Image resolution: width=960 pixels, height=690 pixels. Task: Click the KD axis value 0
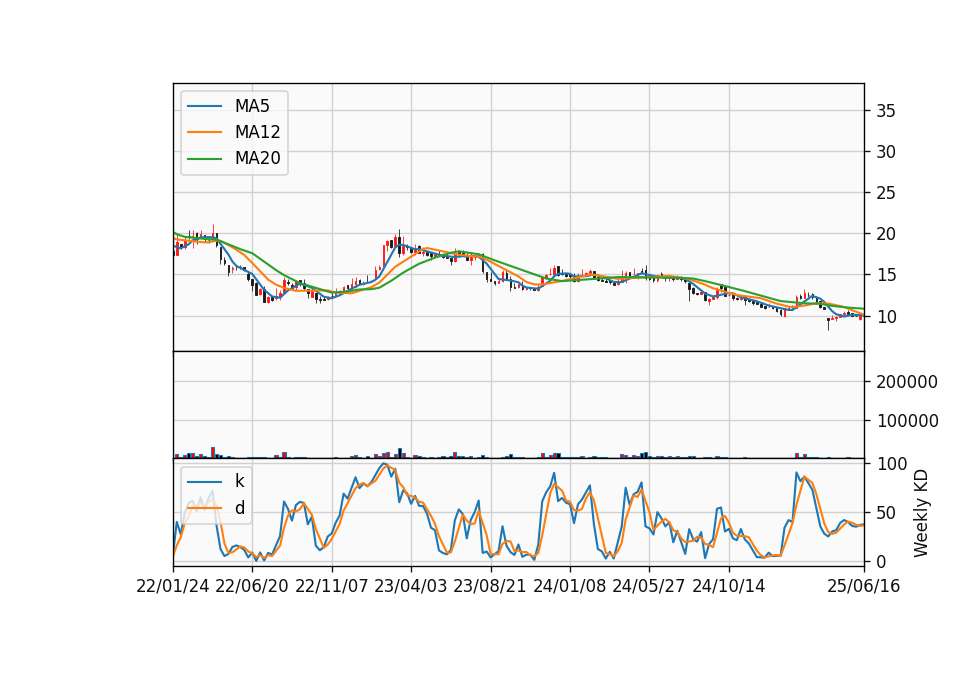pos(881,561)
